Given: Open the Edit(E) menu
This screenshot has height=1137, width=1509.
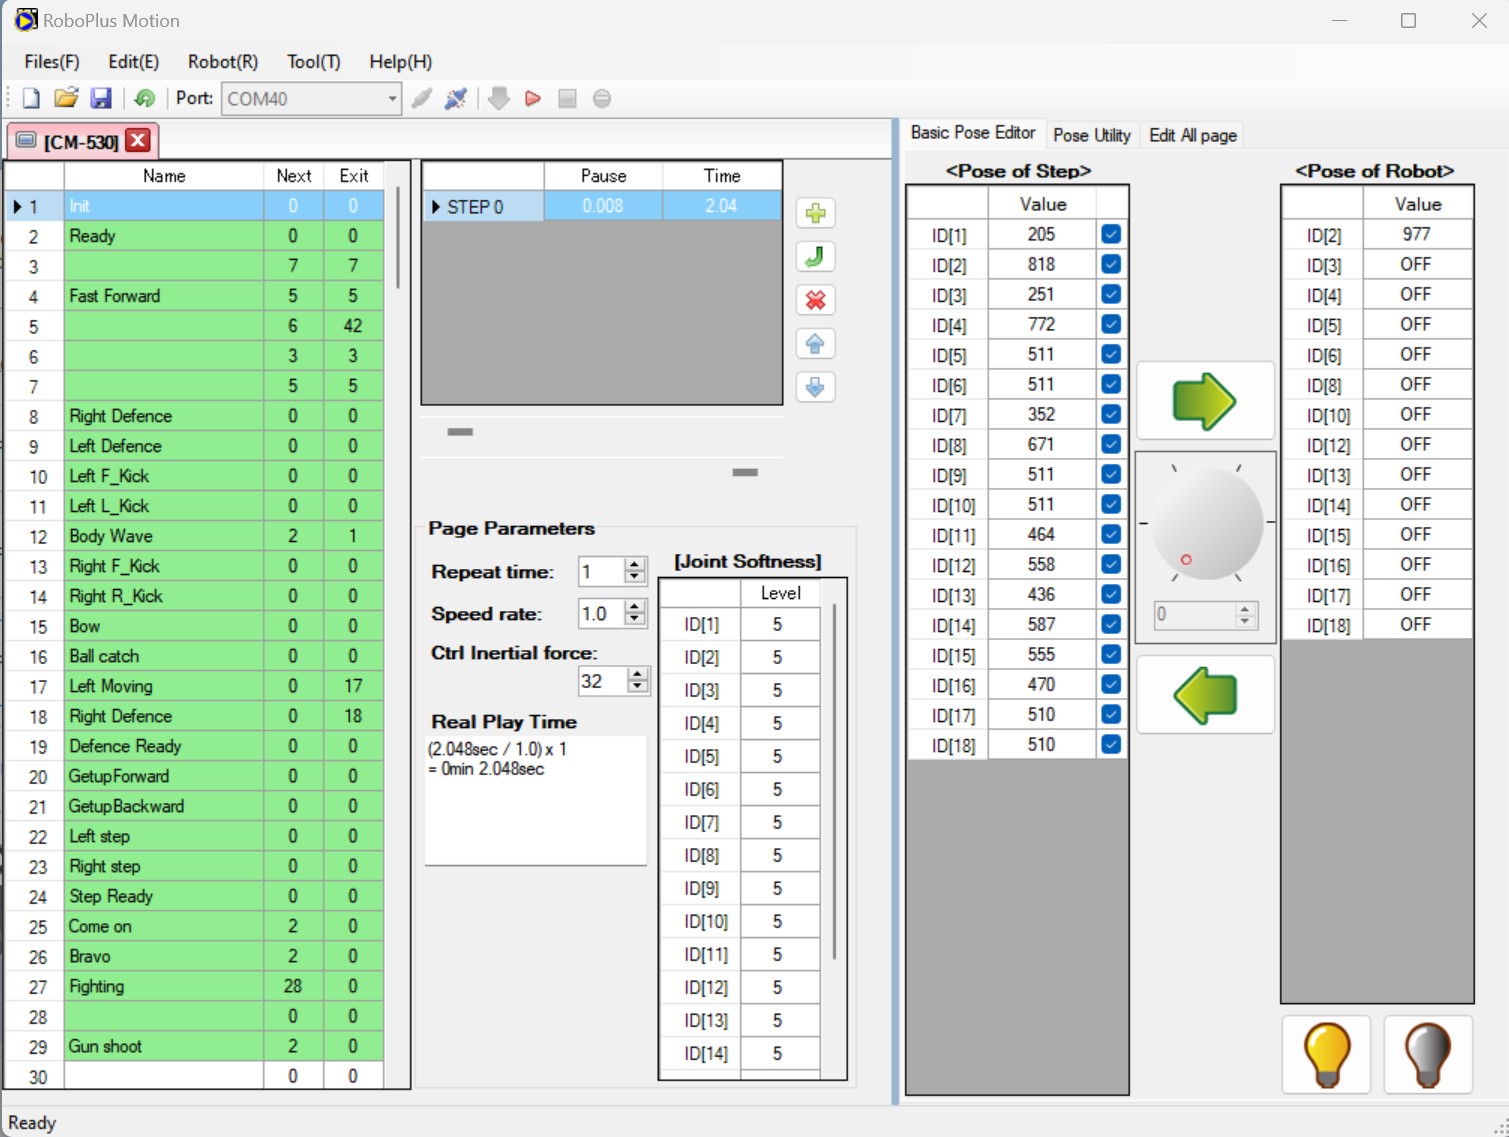Looking at the screenshot, I should click(133, 62).
